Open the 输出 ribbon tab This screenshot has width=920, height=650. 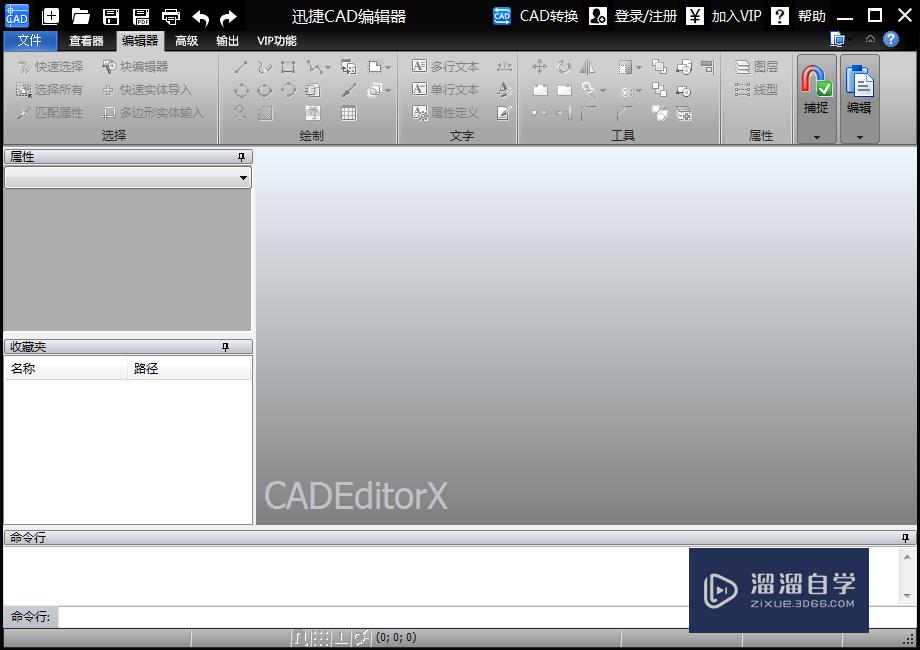click(x=226, y=41)
